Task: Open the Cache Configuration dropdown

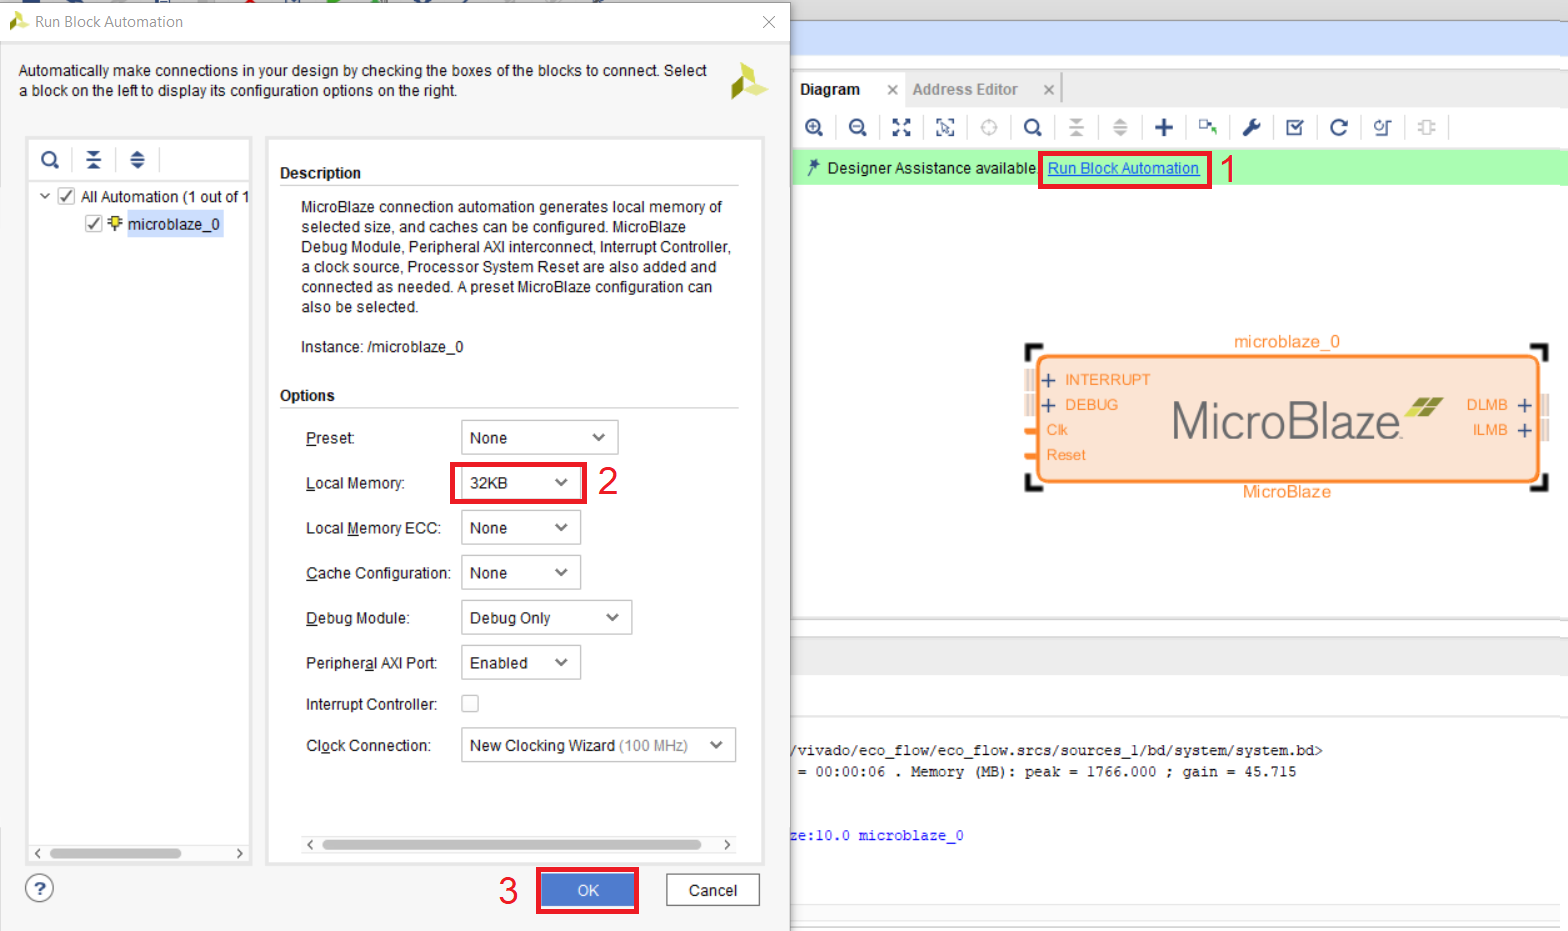Action: point(520,572)
